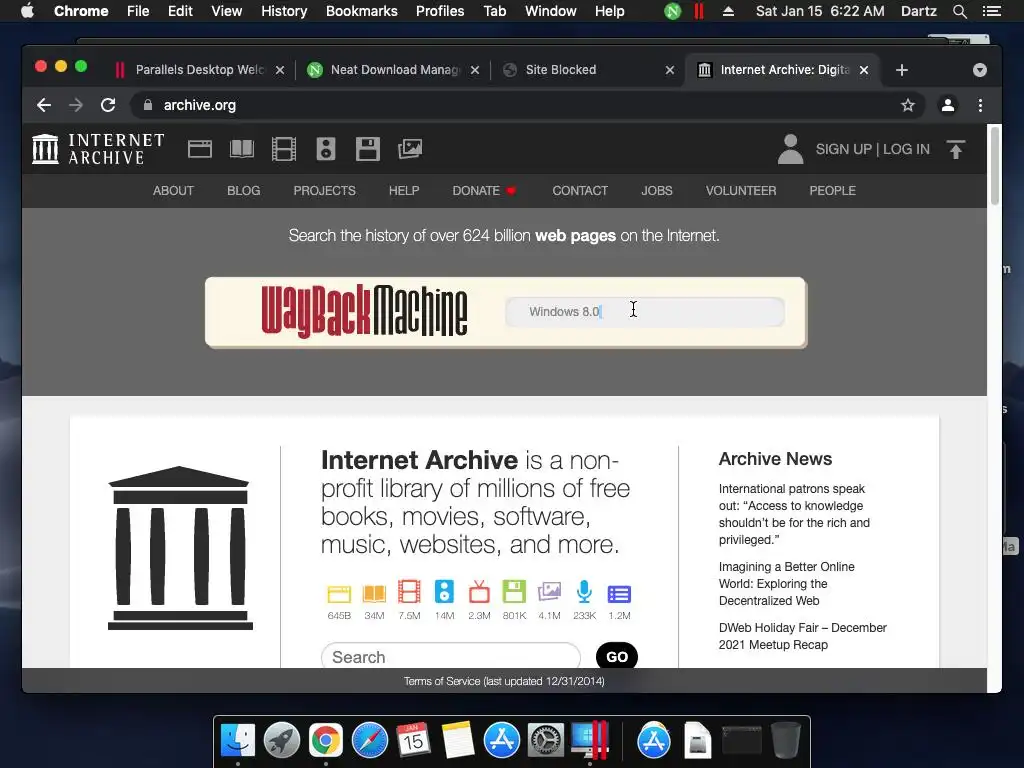1024x768 pixels.
Task: Select the red film icon labeled 7.5M
Action: coord(409,592)
